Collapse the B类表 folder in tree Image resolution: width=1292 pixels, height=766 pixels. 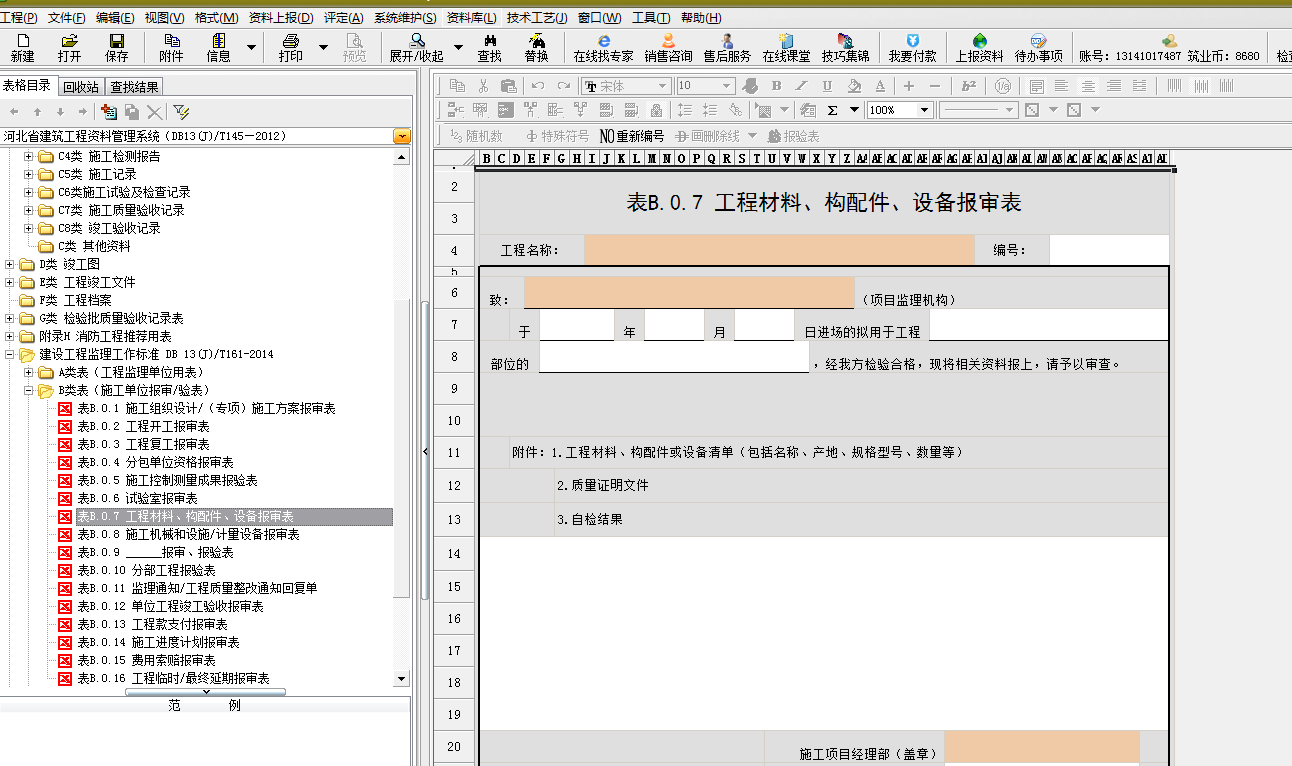tap(29, 391)
